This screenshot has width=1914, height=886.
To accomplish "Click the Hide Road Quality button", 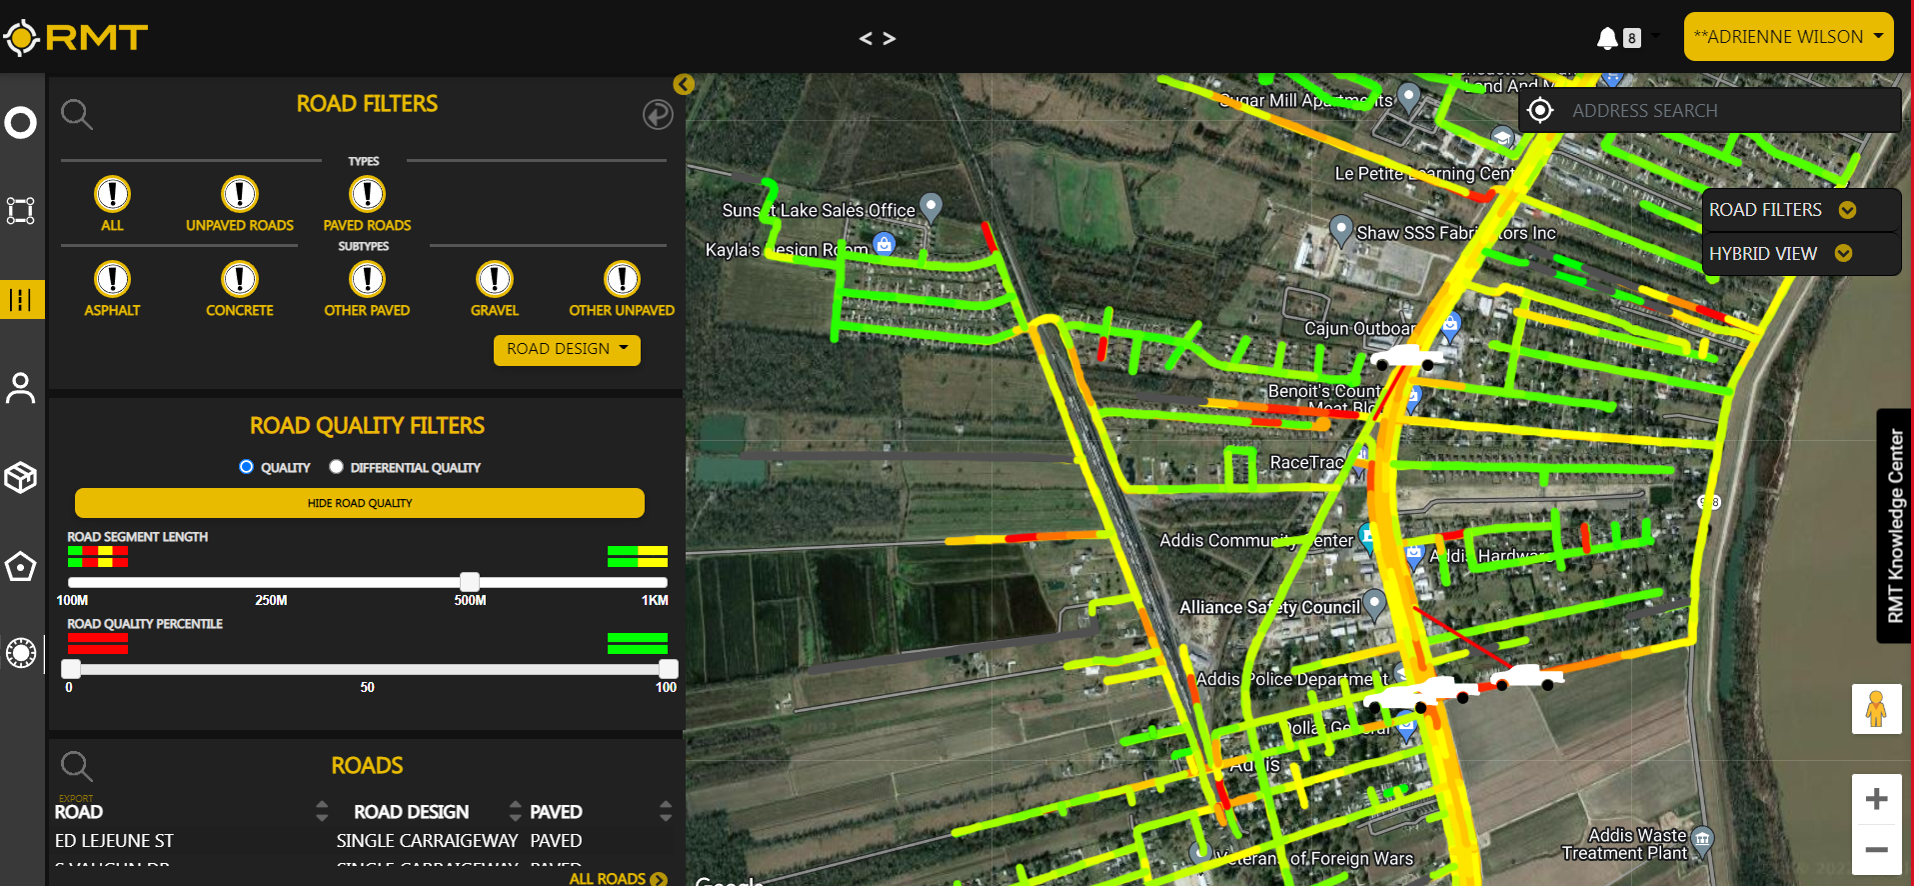I will 360,503.
